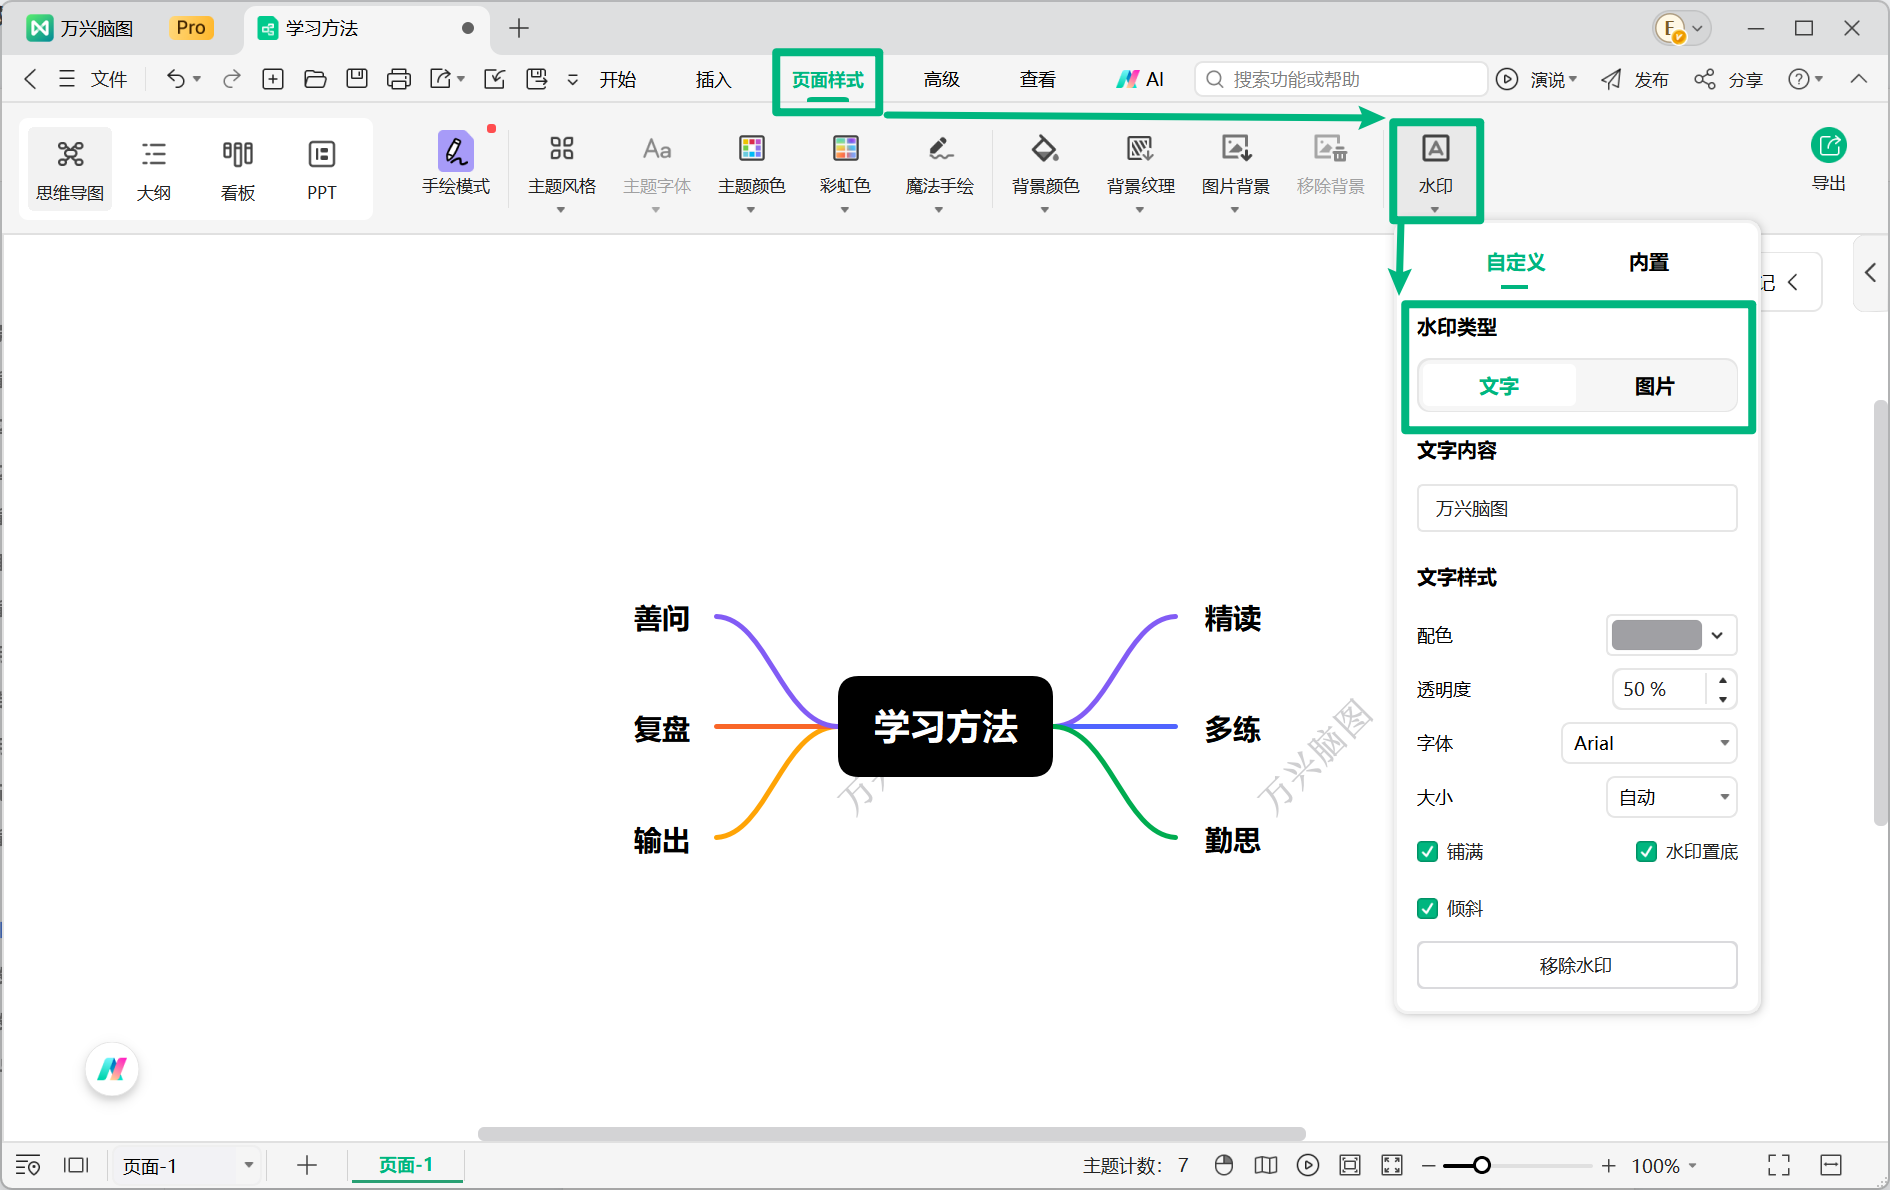Open a new document tab with plus
1890x1190 pixels.
[x=518, y=28]
